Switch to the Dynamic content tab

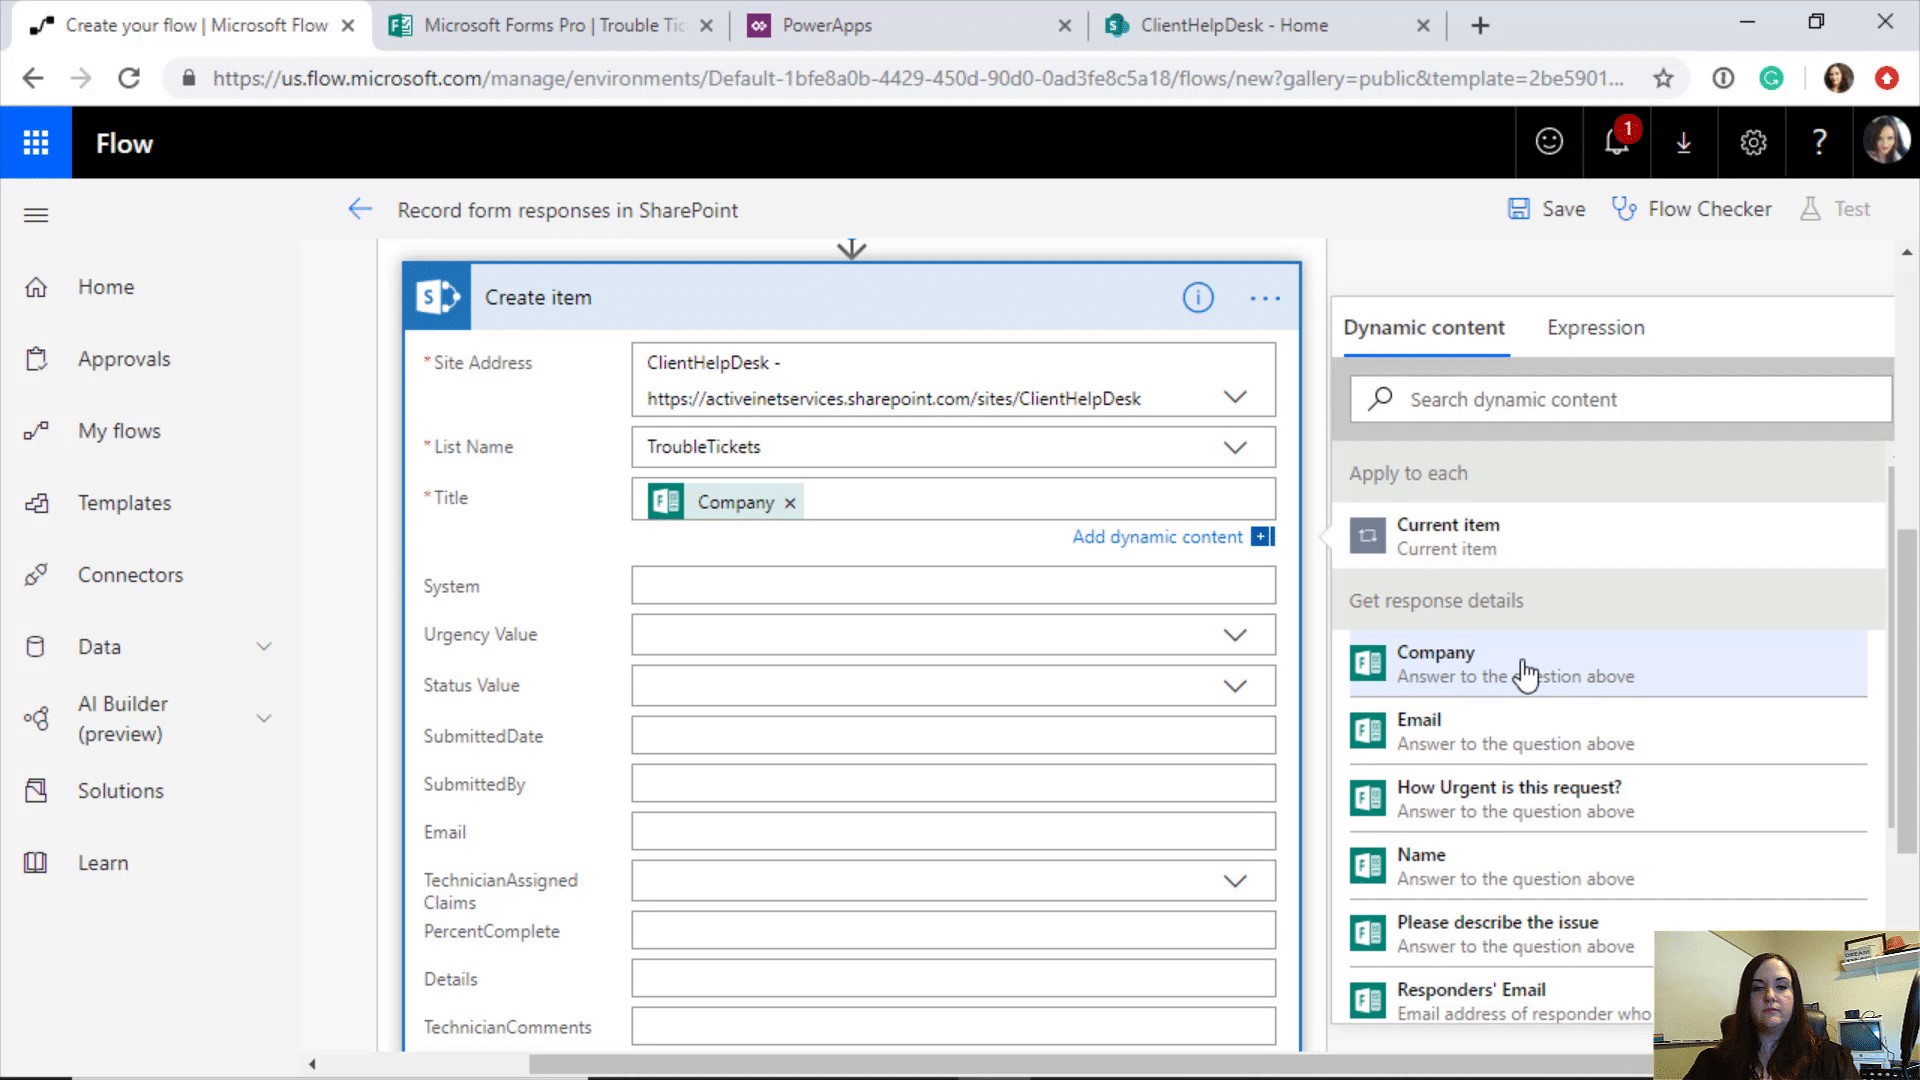click(x=1423, y=327)
